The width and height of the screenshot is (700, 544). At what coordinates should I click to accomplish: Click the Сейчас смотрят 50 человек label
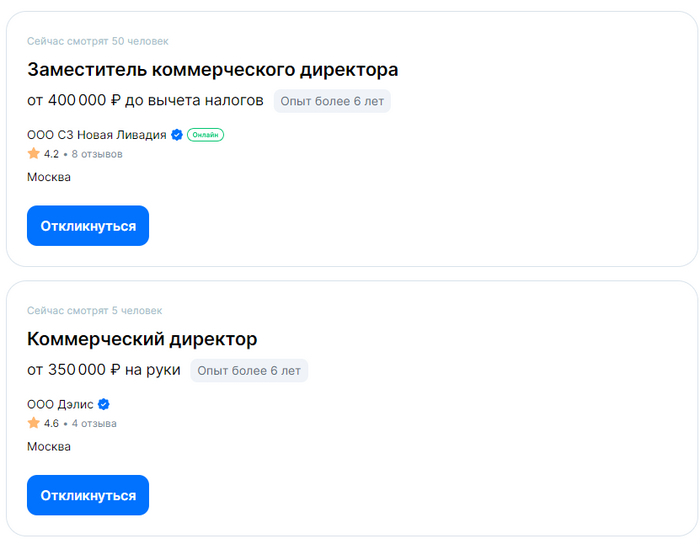pyautogui.click(x=98, y=41)
